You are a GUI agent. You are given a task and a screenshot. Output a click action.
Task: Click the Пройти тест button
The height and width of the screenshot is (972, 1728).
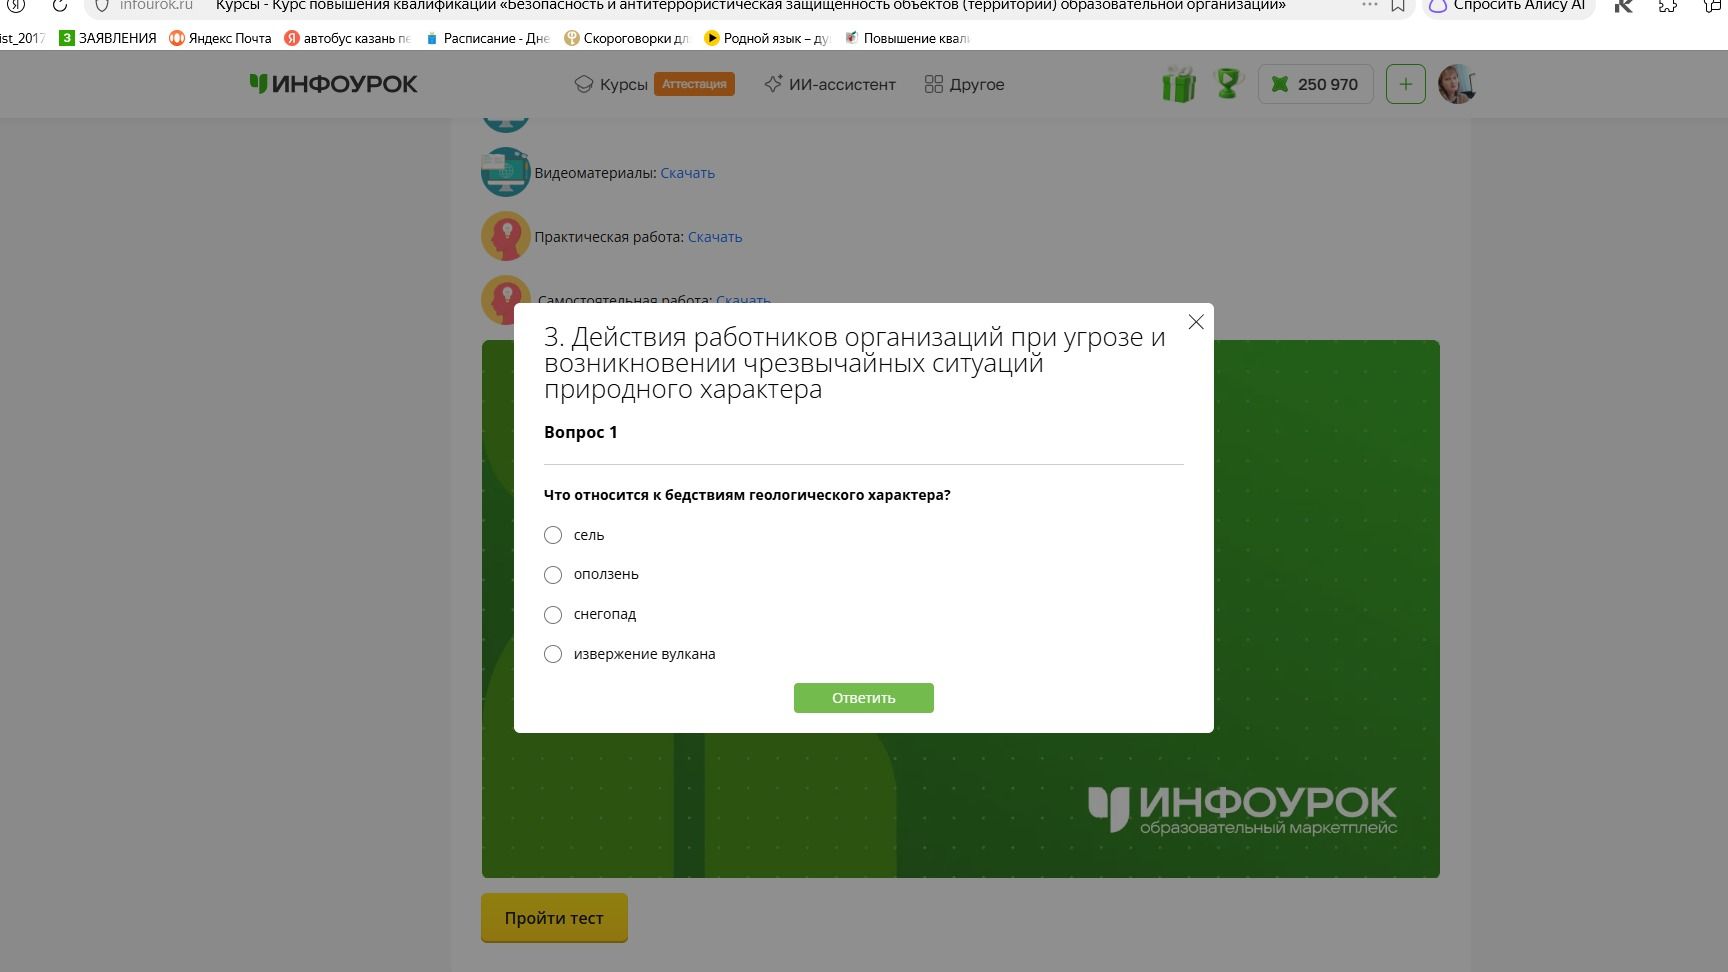click(554, 918)
